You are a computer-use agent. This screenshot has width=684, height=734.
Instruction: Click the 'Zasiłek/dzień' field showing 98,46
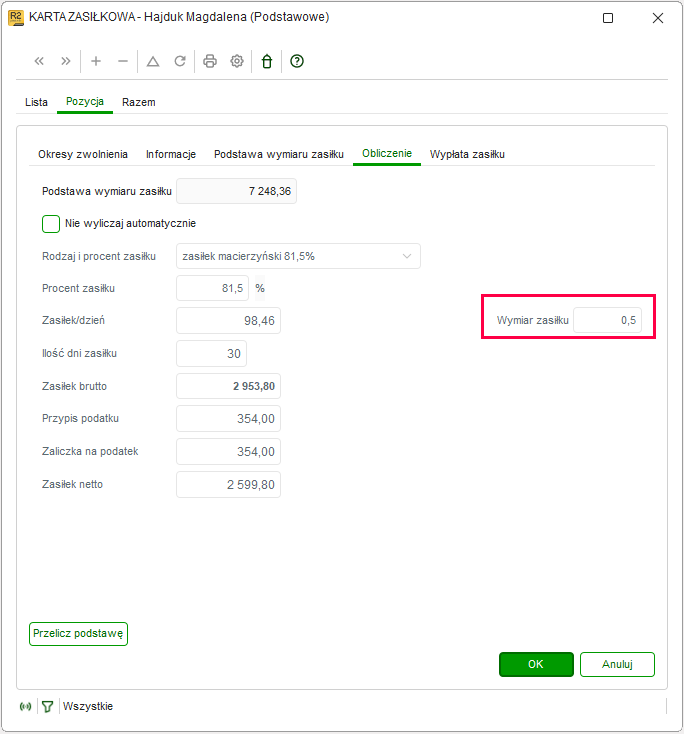(x=228, y=321)
